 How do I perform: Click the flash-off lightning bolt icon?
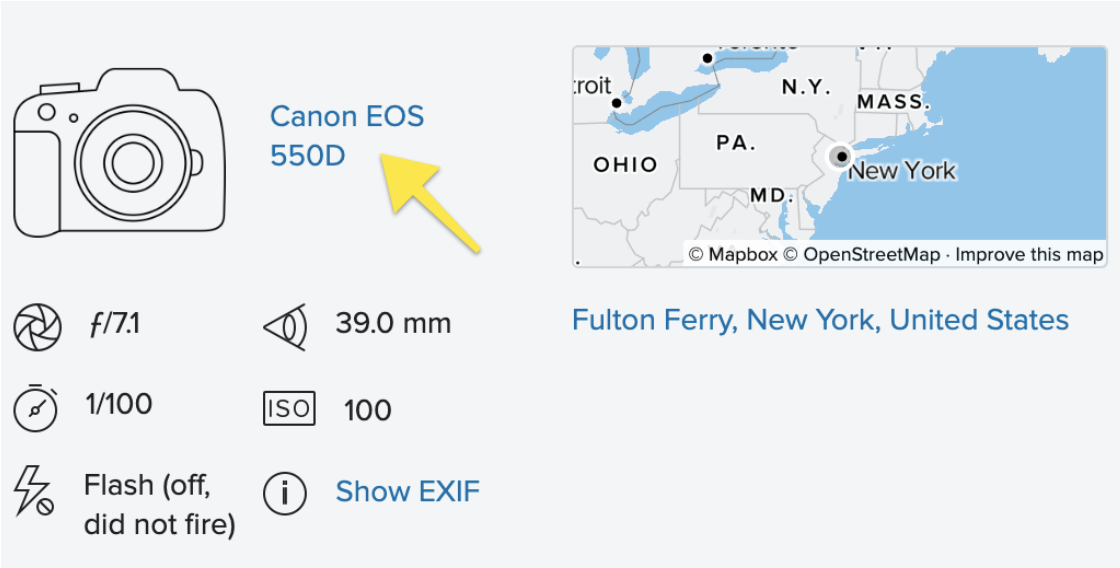tap(34, 491)
